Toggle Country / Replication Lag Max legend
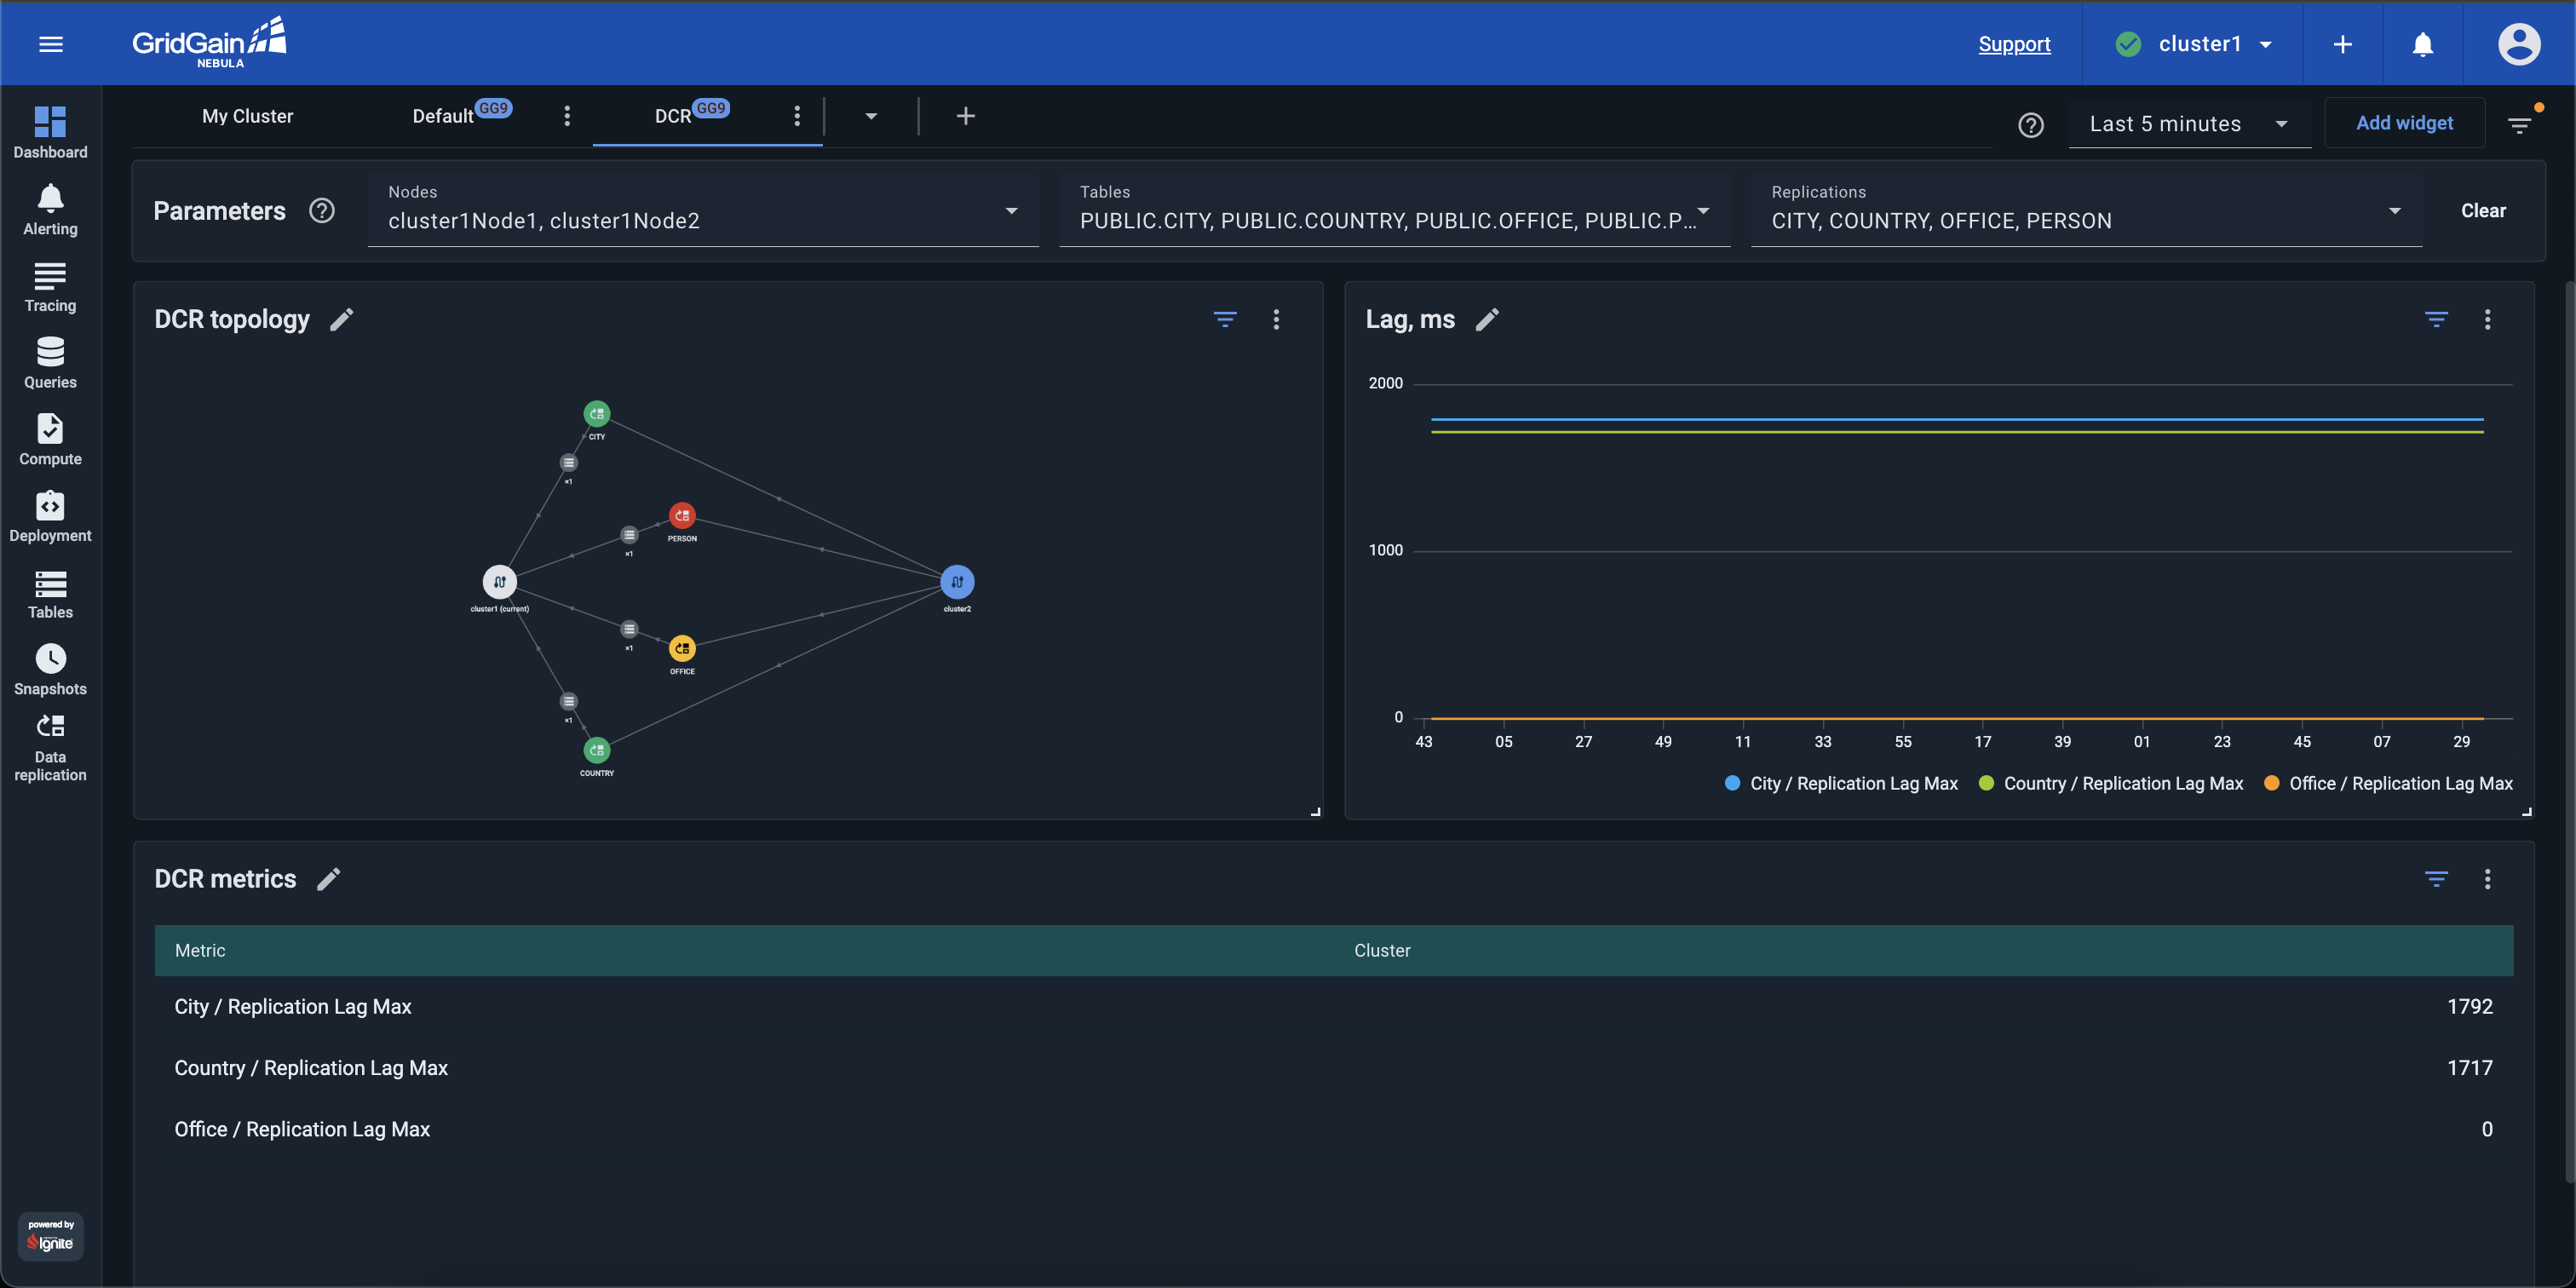2576x1288 pixels. point(2110,784)
